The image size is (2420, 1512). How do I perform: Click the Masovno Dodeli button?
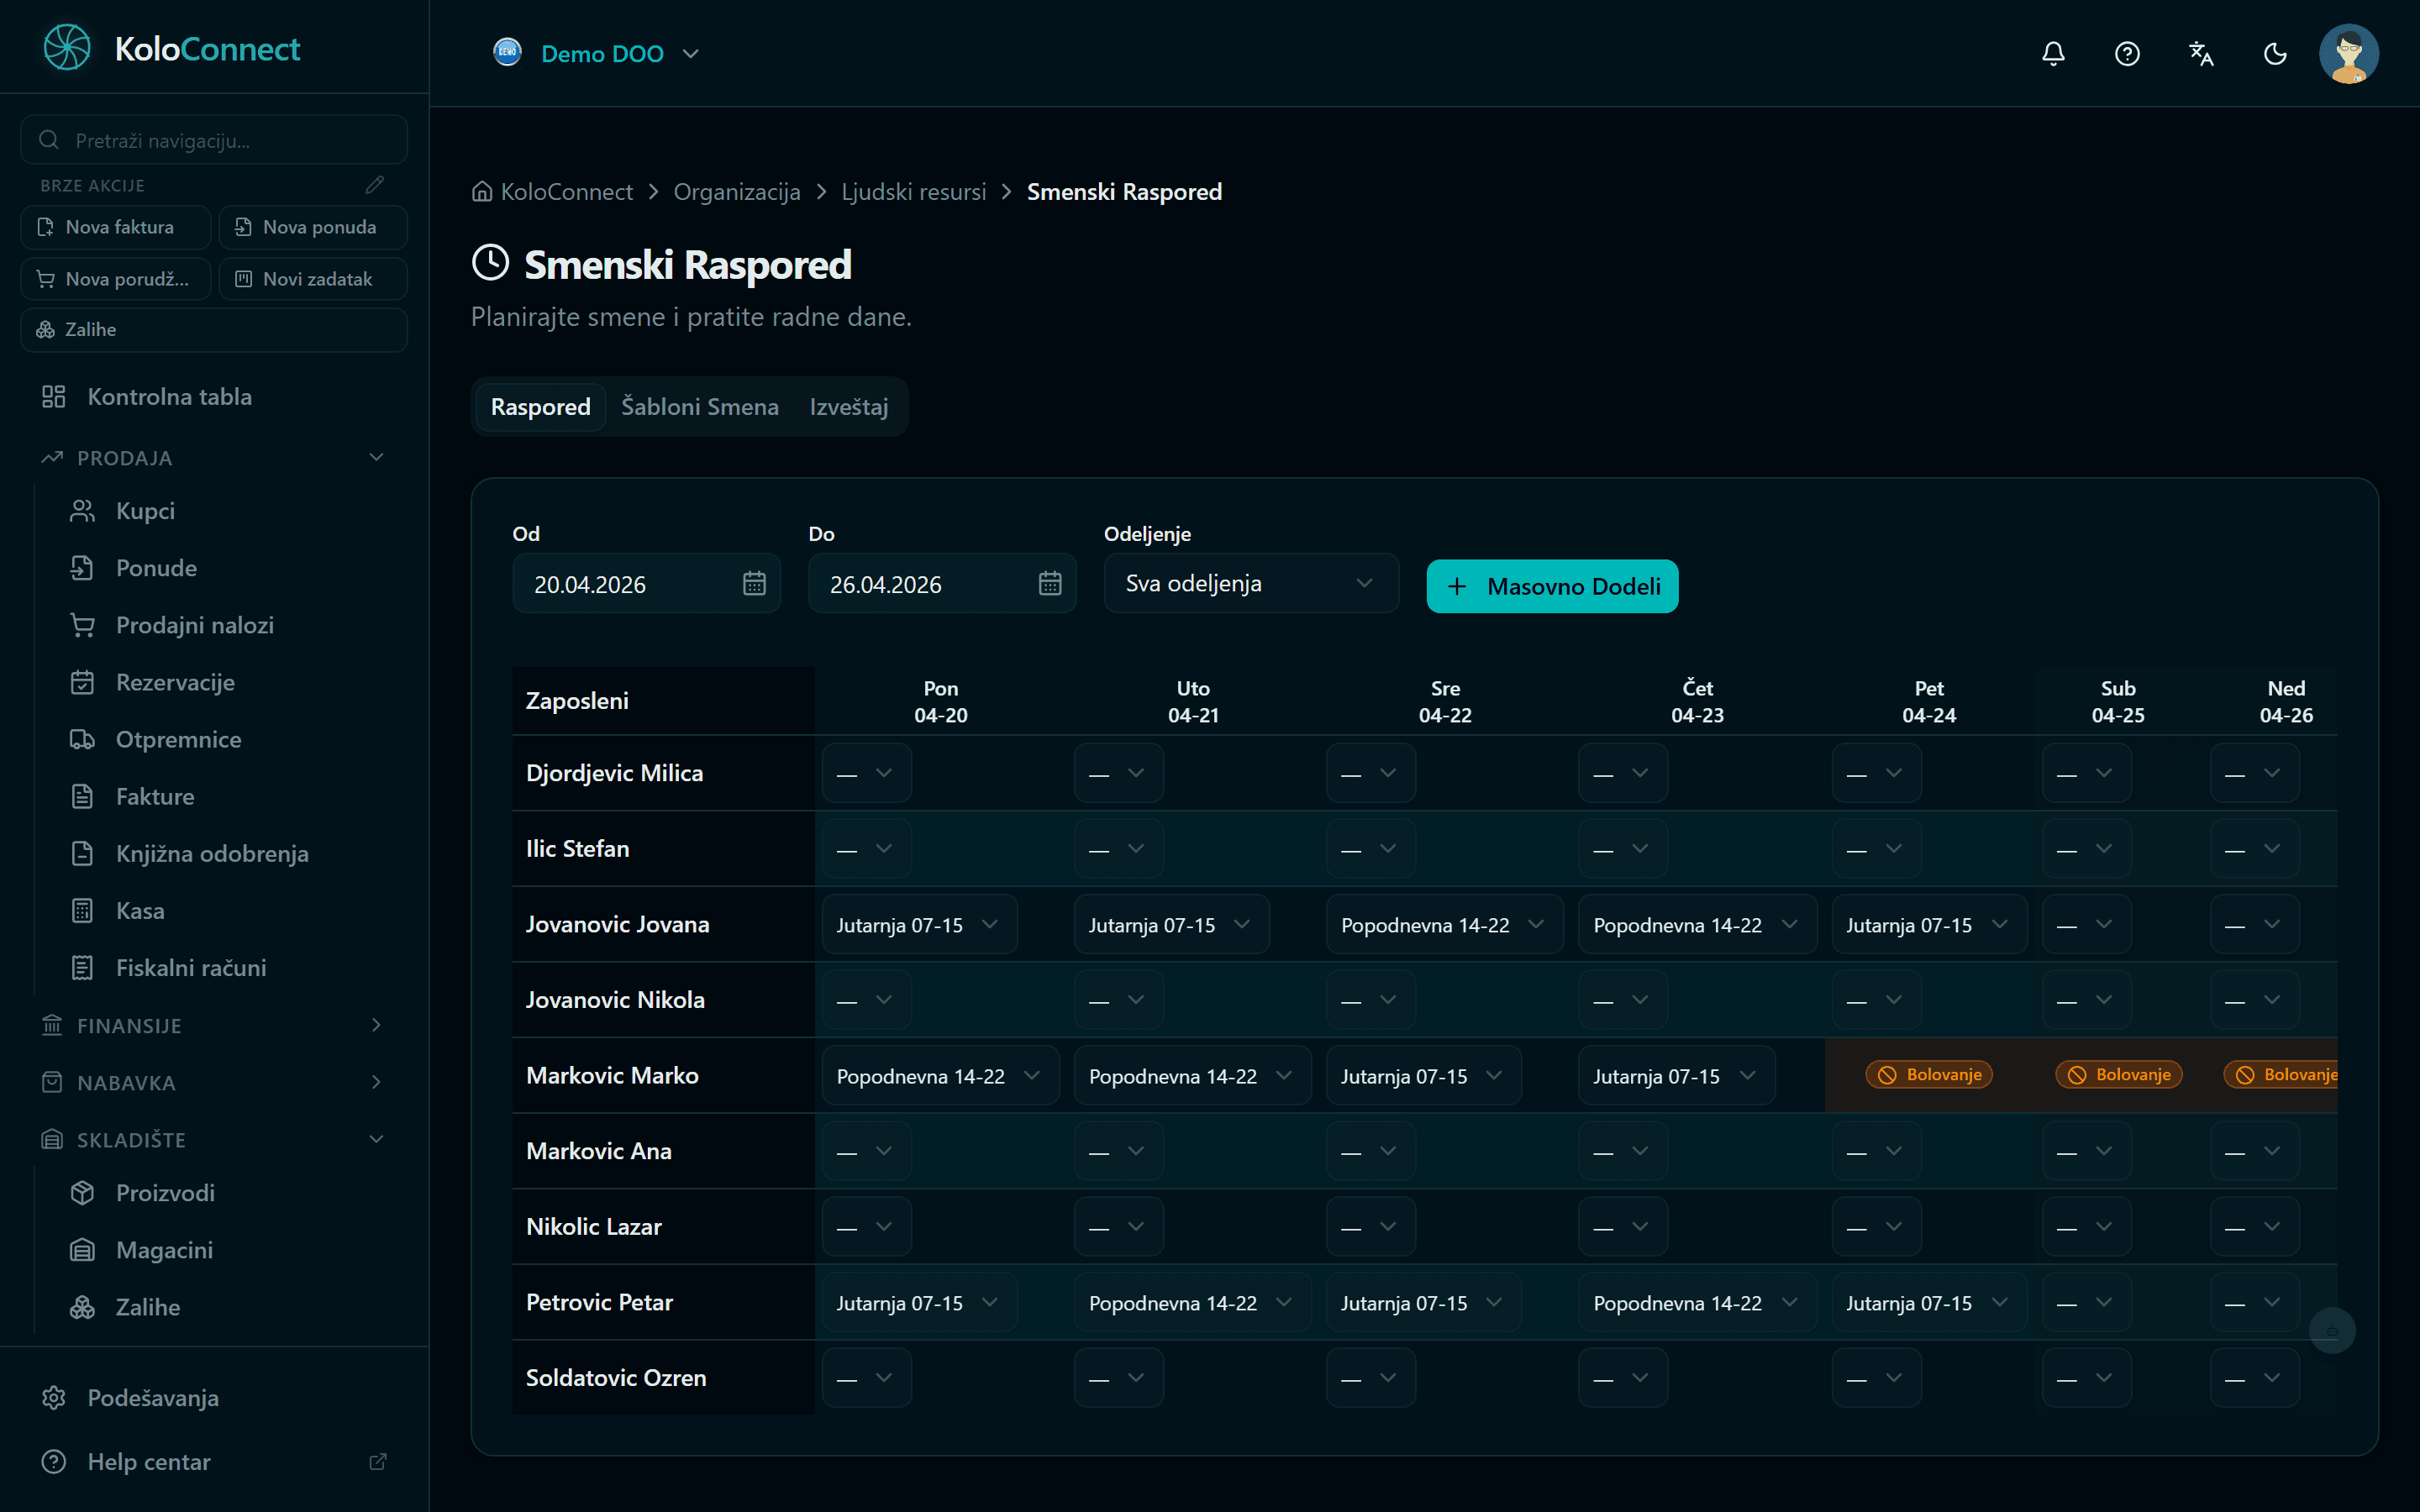tap(1552, 586)
